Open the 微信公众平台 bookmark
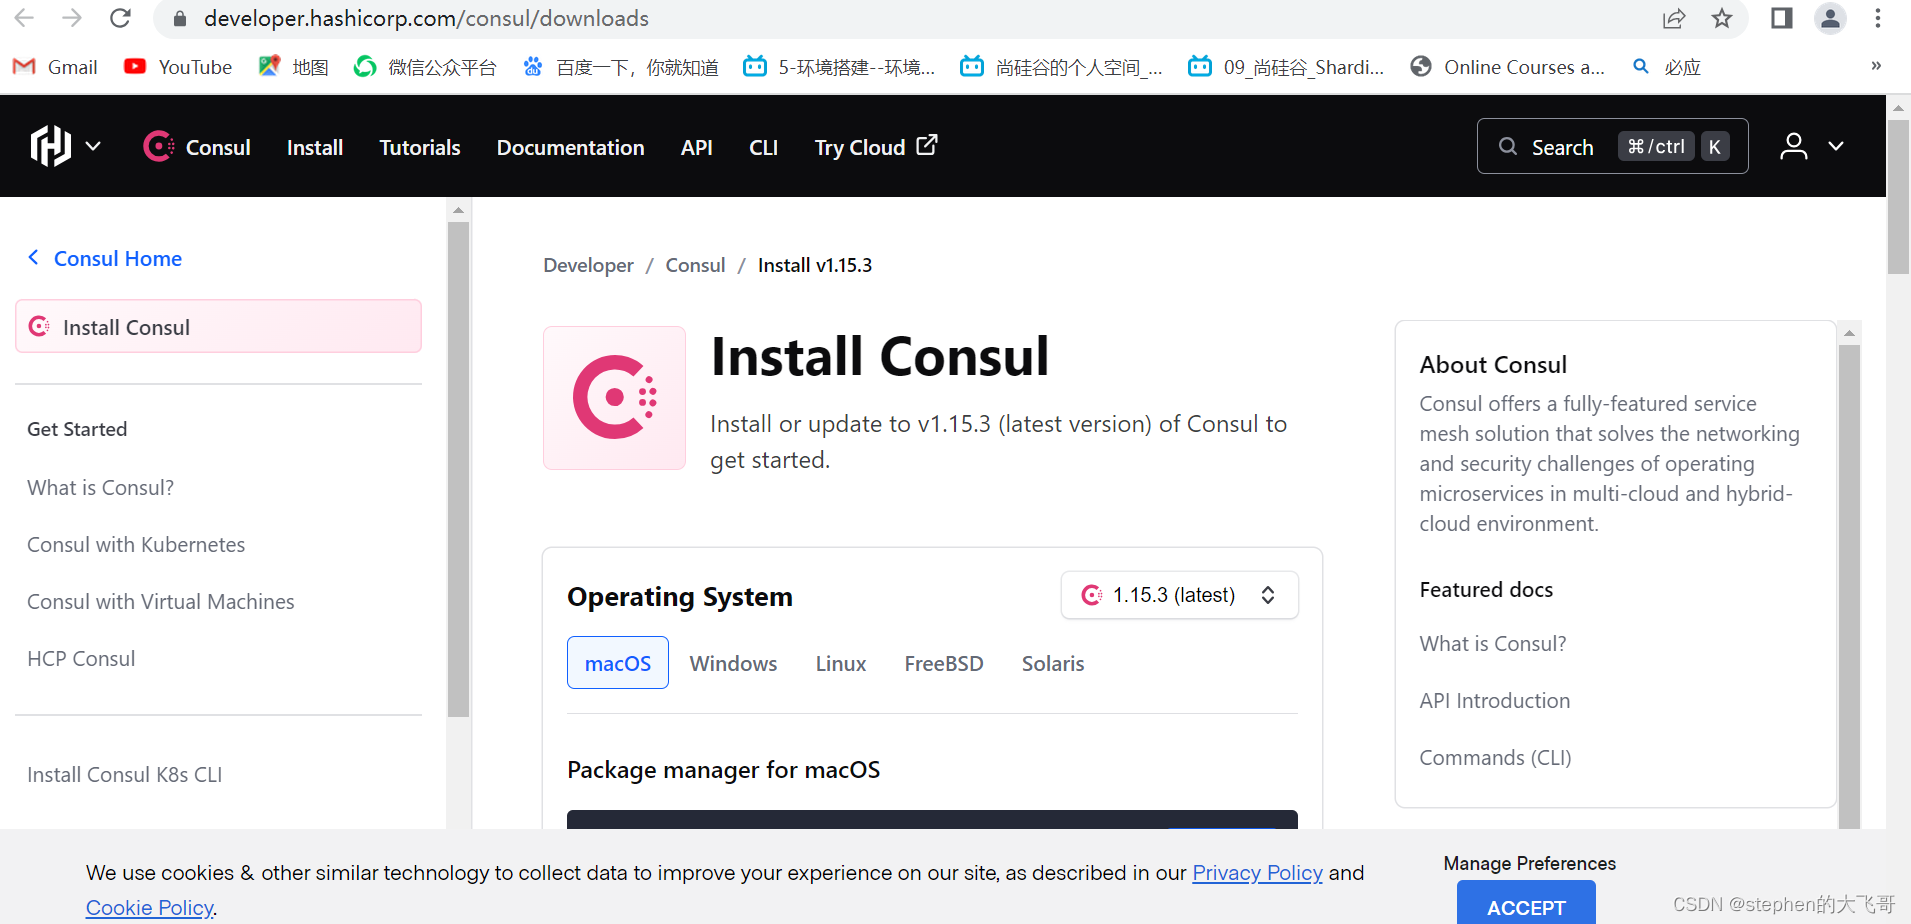 click(x=425, y=67)
